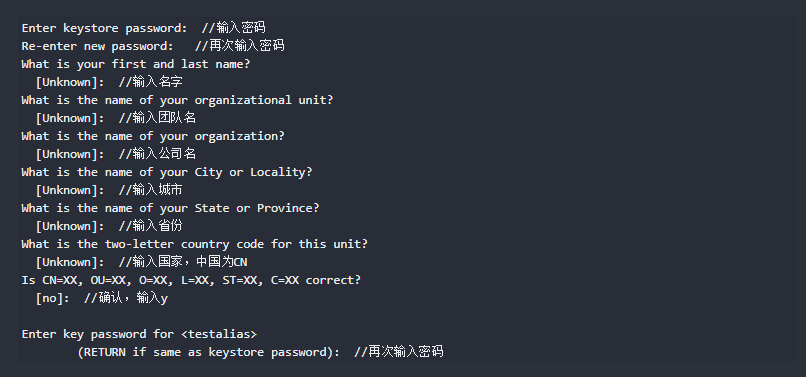The width and height of the screenshot is (806, 377).
Task: Click the comment 再次输入密码 on the last line
Action: pos(398,352)
